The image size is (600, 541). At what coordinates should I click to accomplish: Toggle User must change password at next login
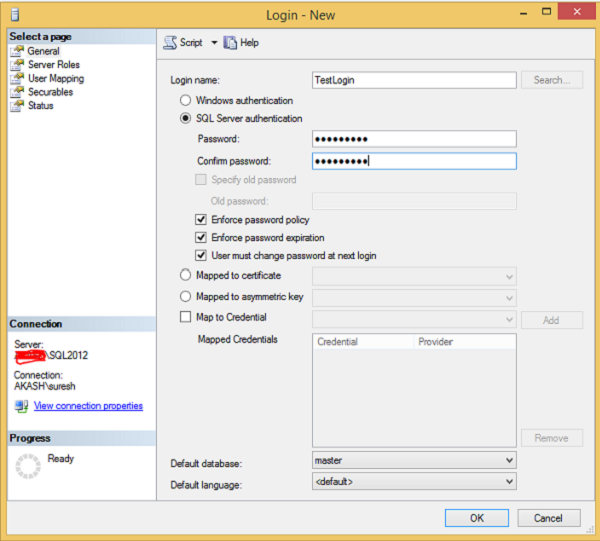(x=201, y=256)
